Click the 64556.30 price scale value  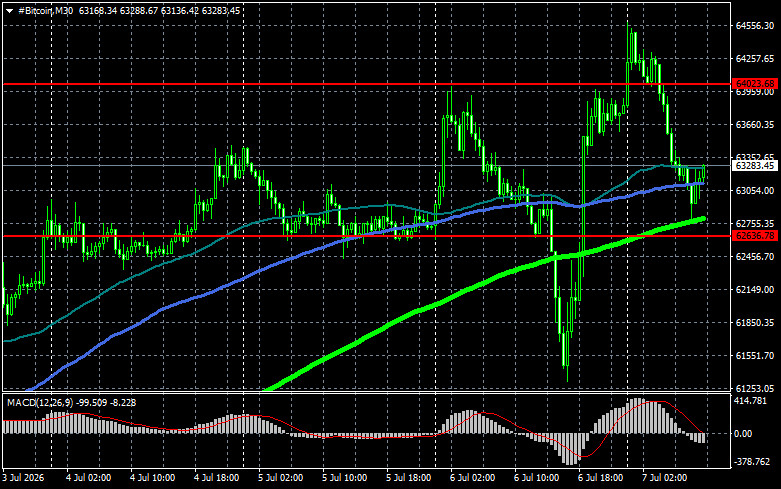pyautogui.click(x=755, y=25)
